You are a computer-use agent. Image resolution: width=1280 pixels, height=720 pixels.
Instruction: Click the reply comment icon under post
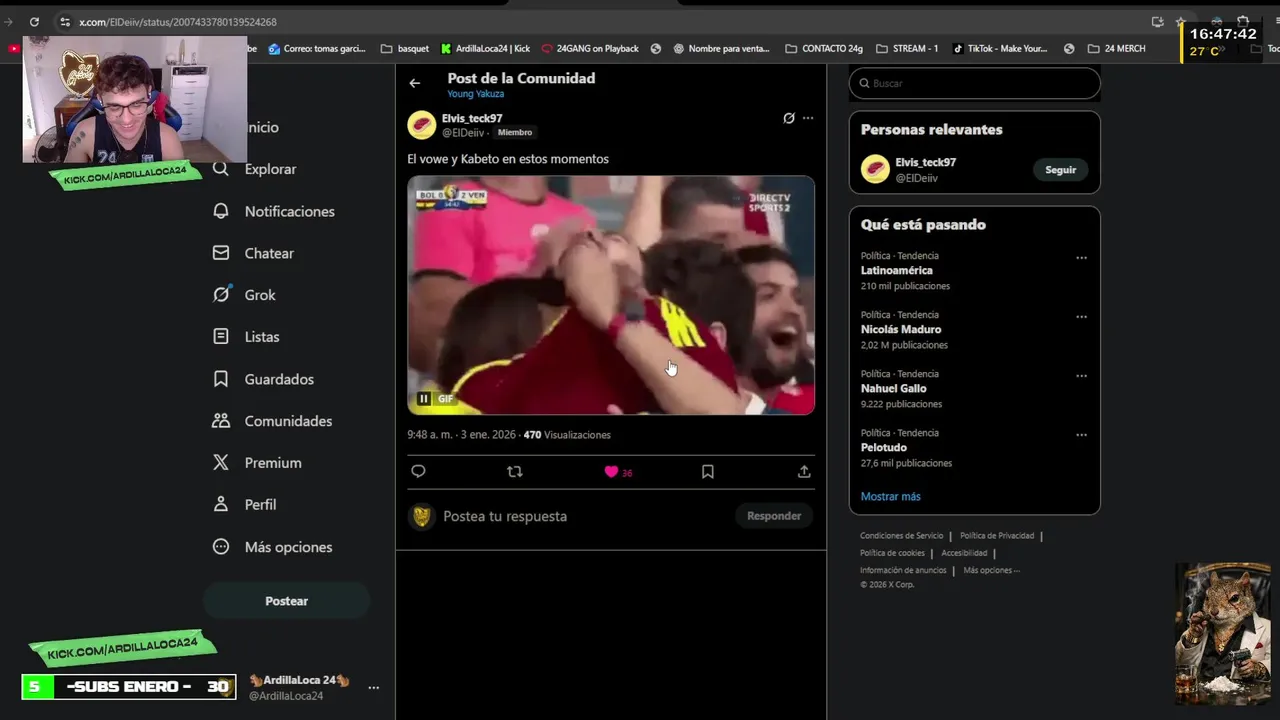418,472
